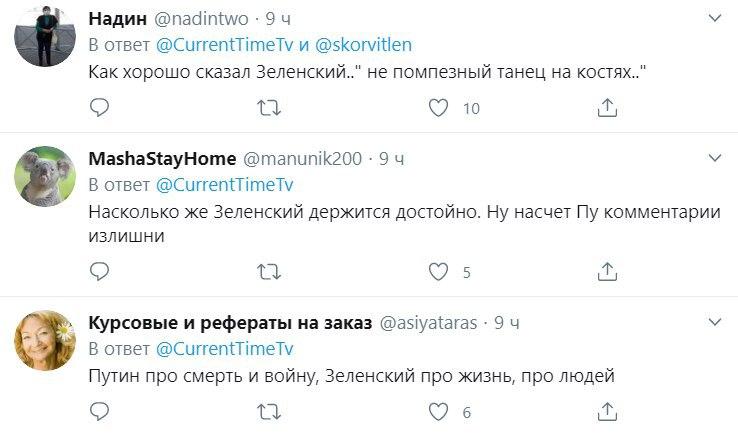Open more options for Надин's tweet
738x435 pixels.
(714, 19)
